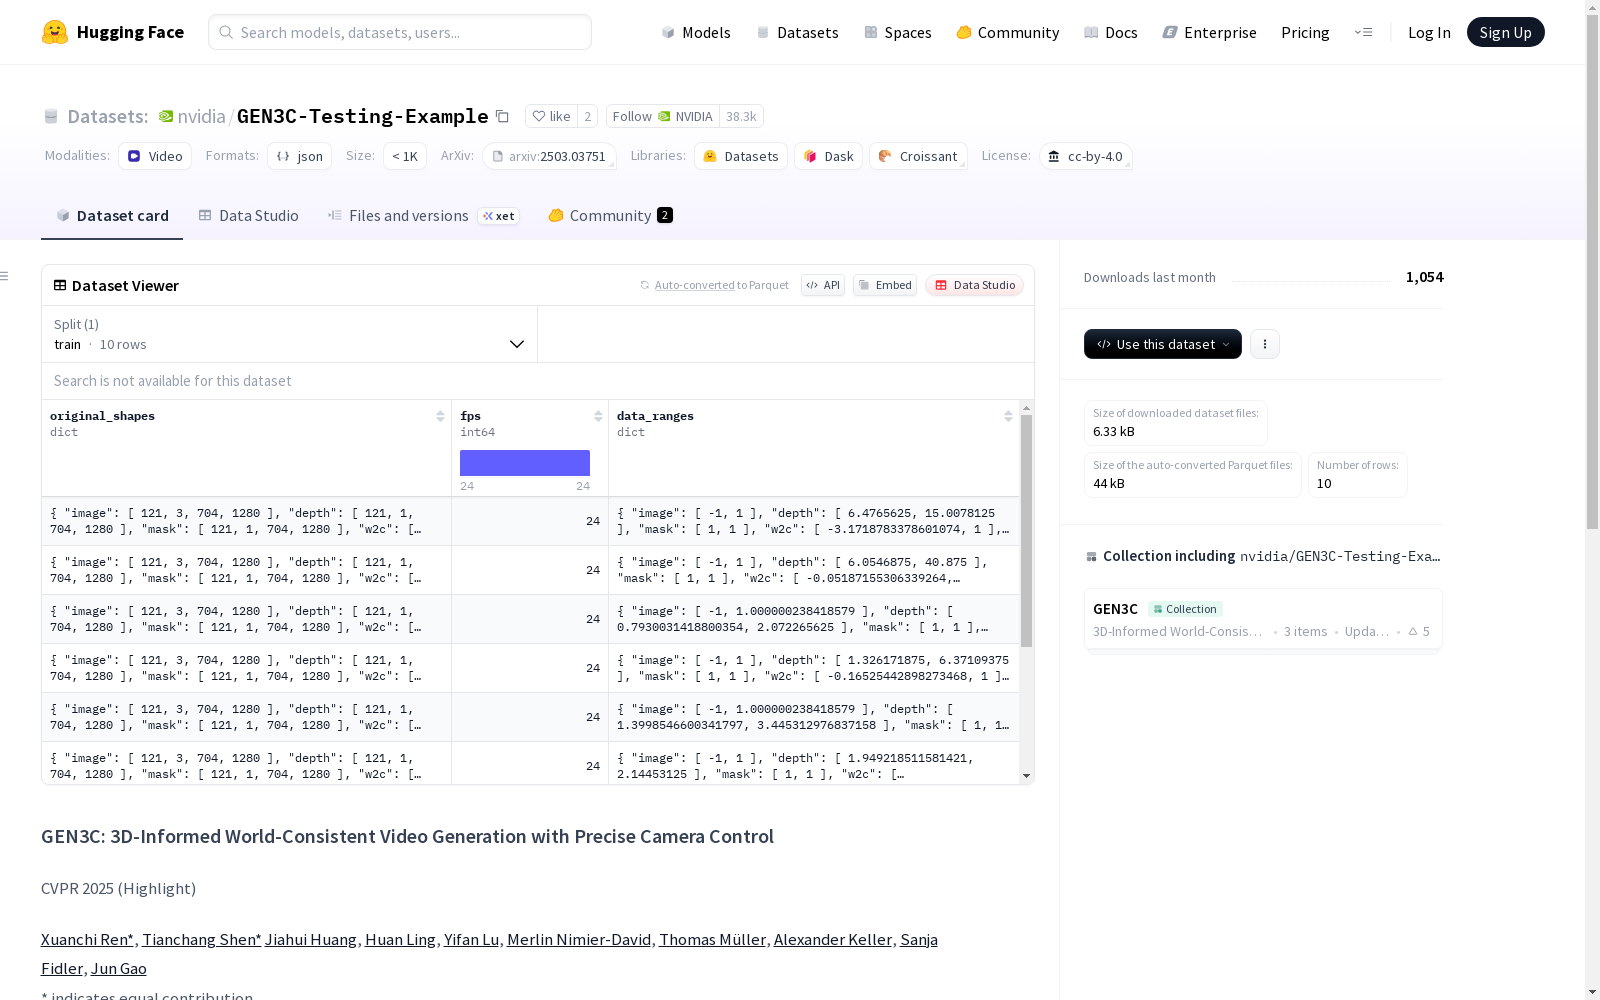Open Enterprise in the top navigation
Screen dimensions: 1600x1000
[x=1210, y=32]
